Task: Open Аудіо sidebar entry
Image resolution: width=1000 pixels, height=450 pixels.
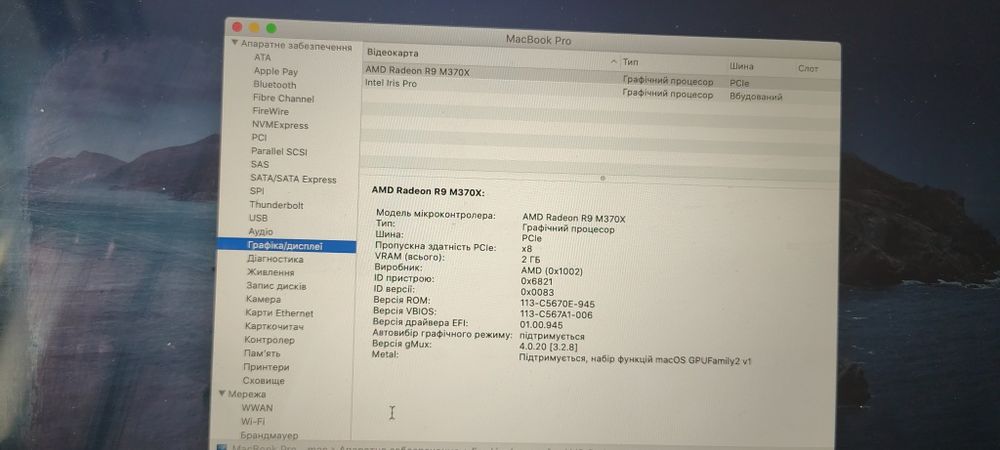Action: coord(260,231)
